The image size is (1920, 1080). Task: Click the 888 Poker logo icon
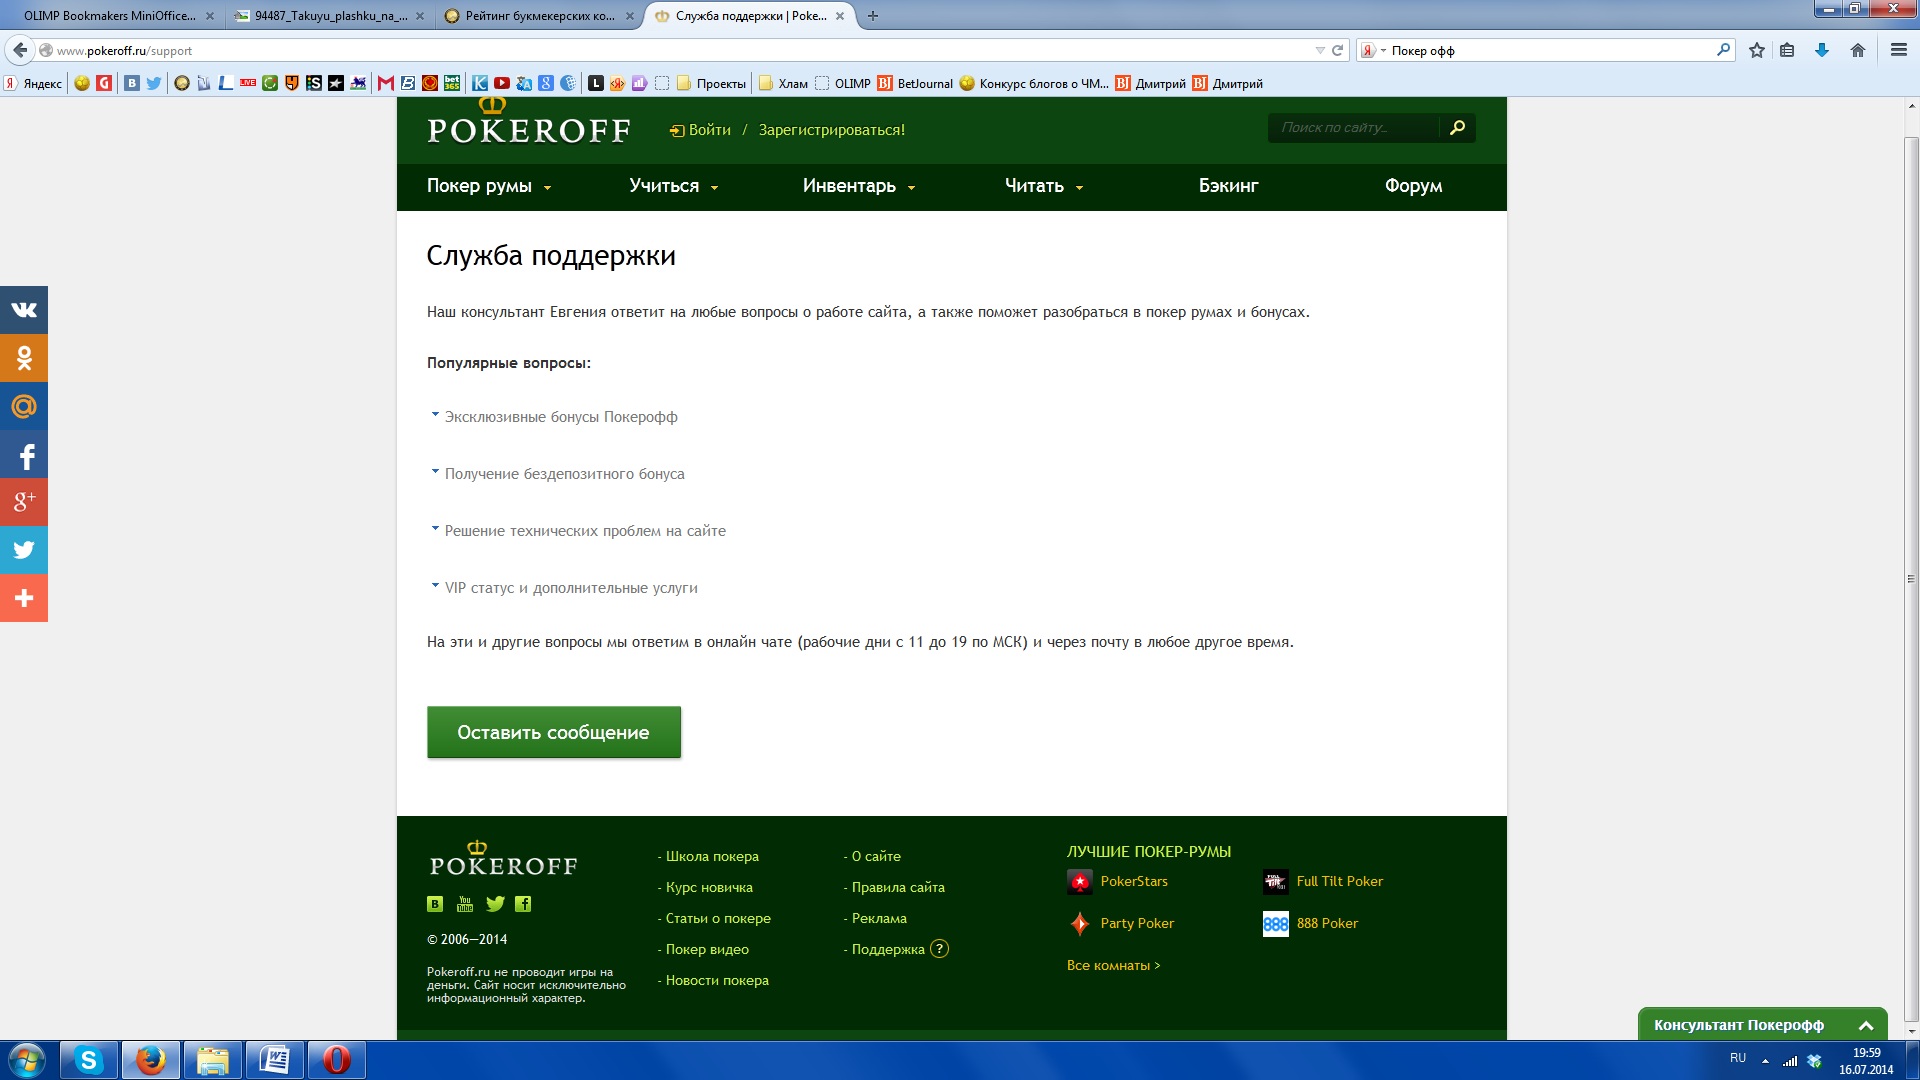[1275, 924]
